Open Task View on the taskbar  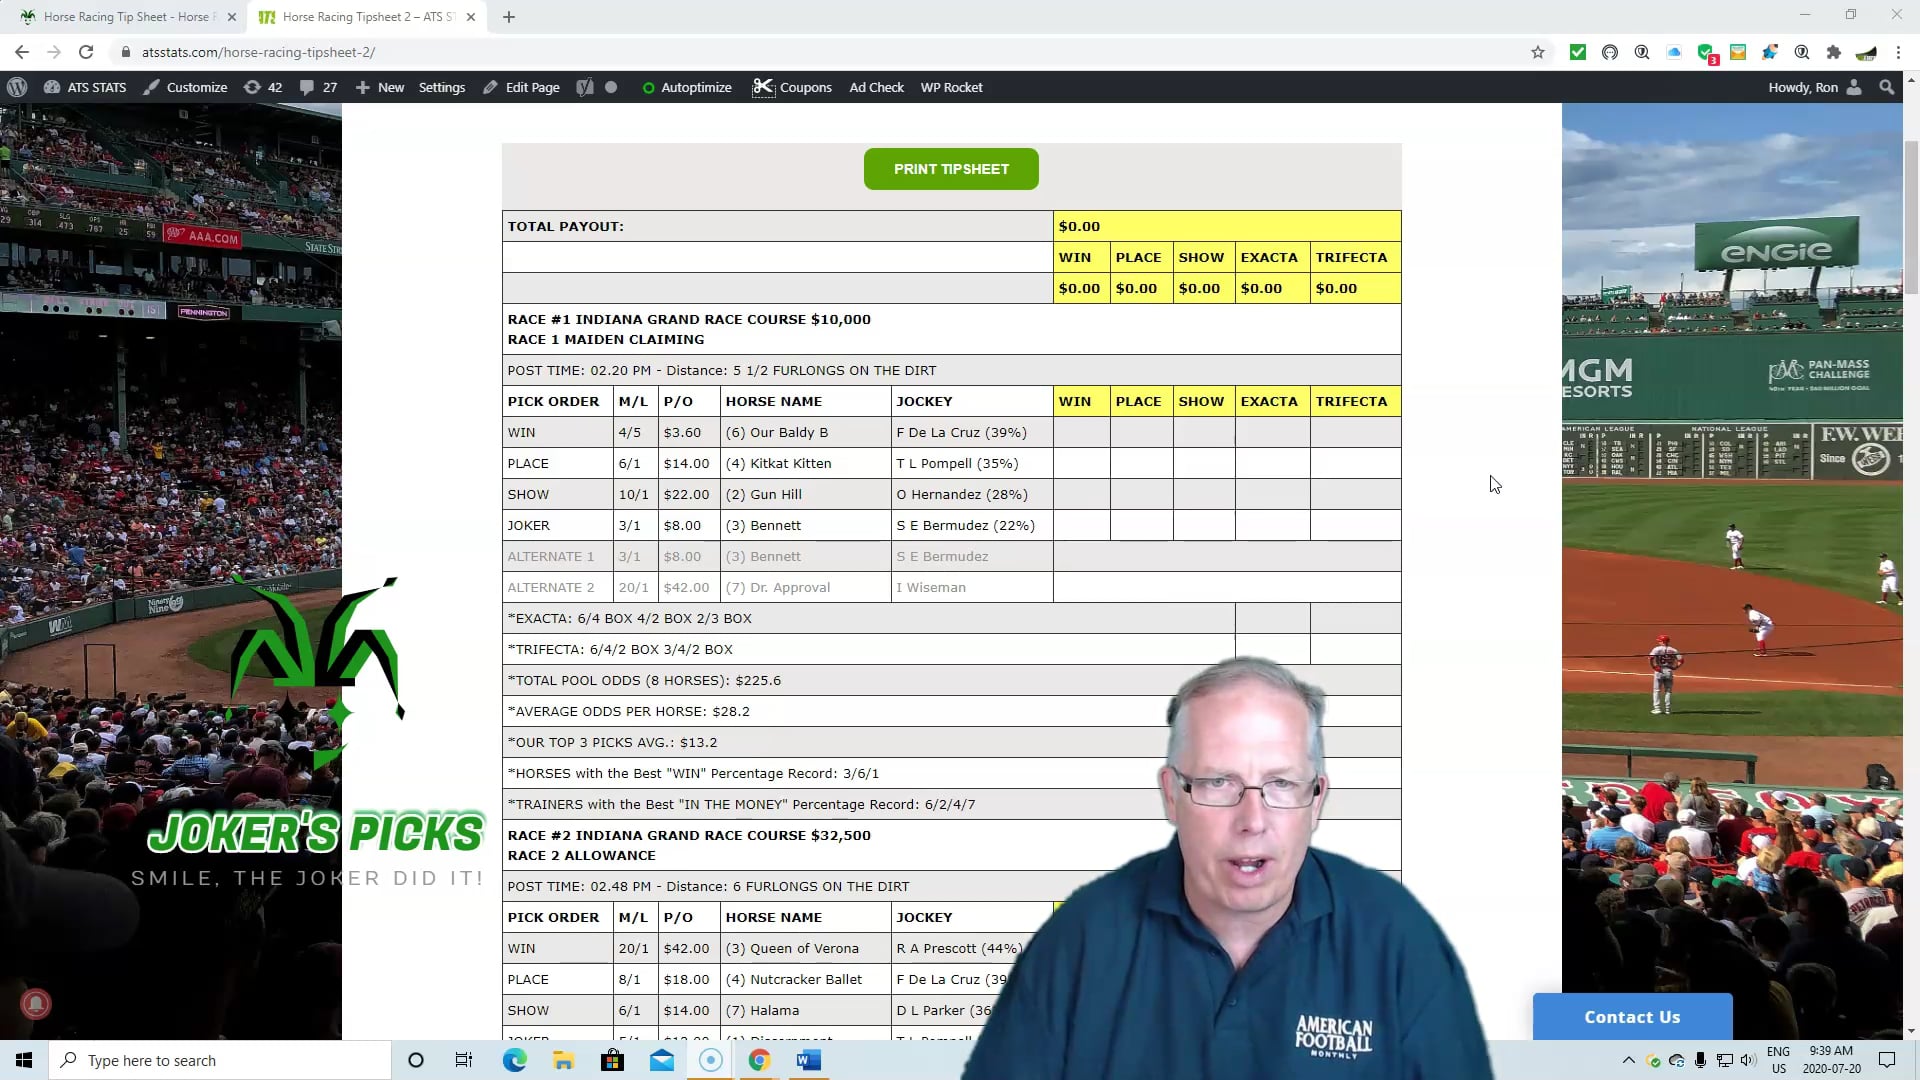pos(464,1060)
